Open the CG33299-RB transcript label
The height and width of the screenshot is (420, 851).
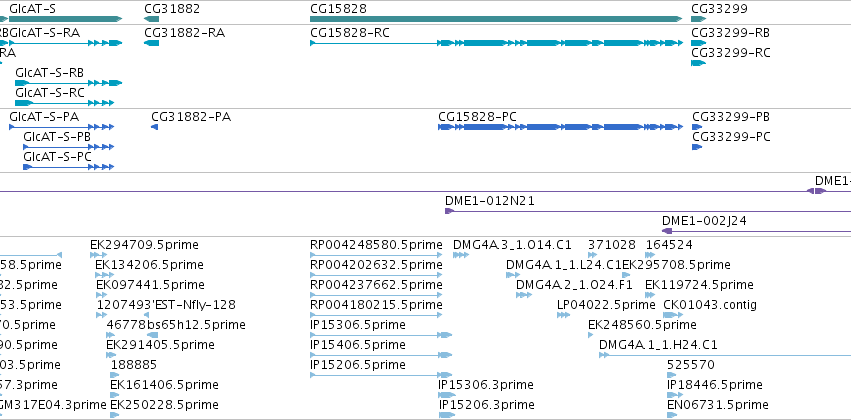coord(730,33)
